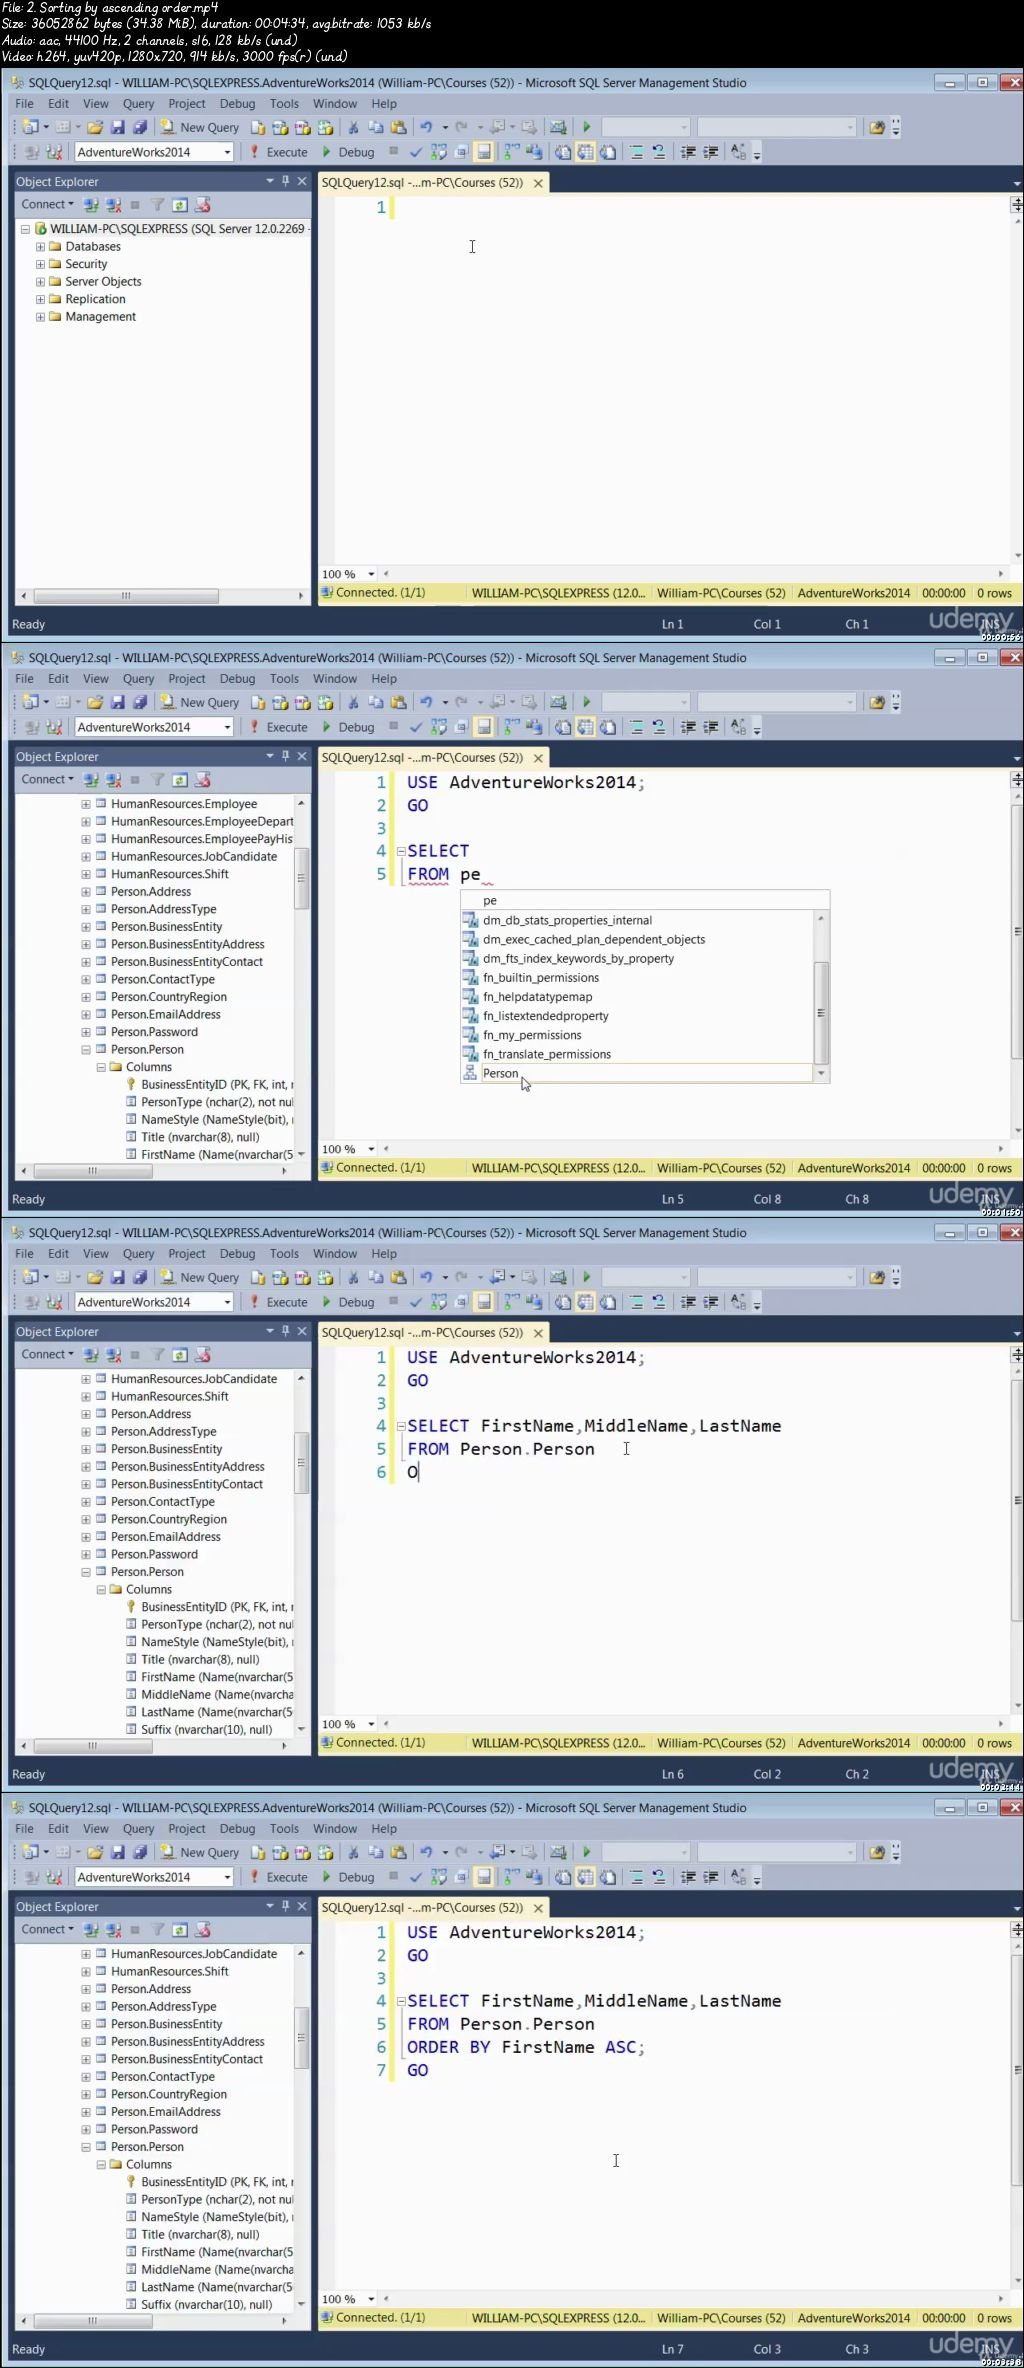Click the Stop icon in the third frame Object Explorer
The image size is (1024, 2368).
click(135, 1355)
